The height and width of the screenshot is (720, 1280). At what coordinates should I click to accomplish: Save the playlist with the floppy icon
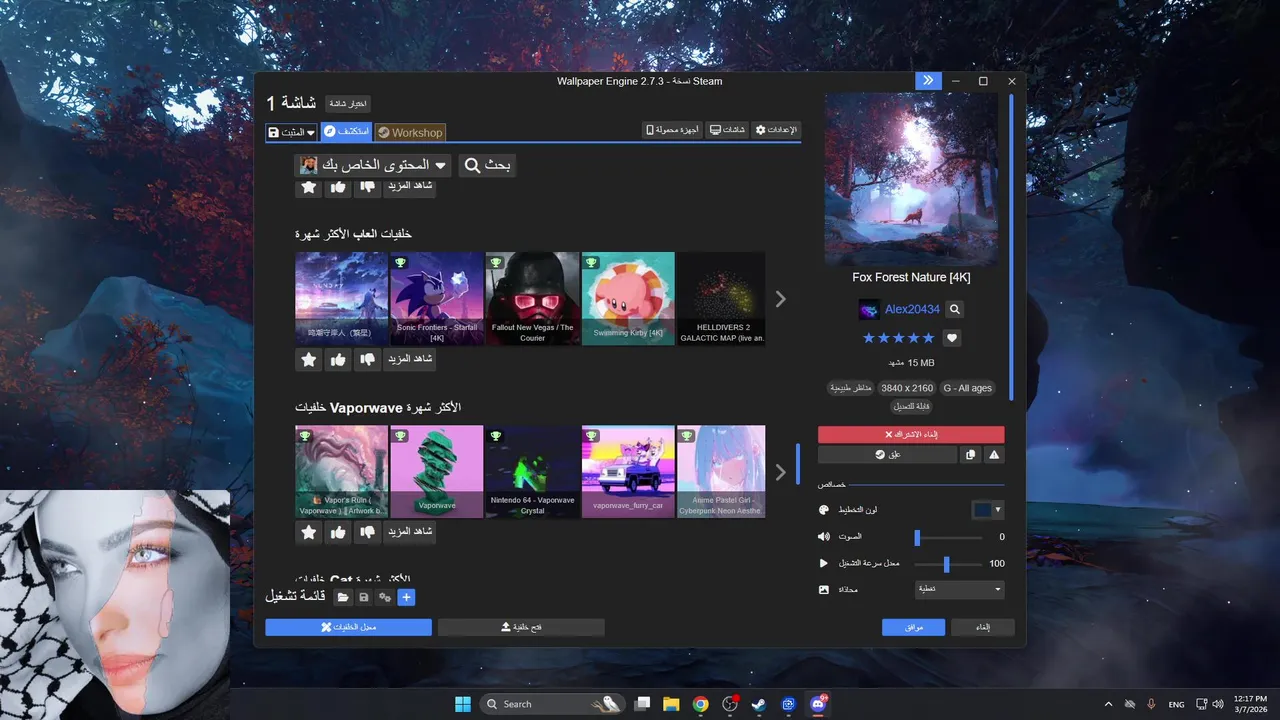point(364,597)
